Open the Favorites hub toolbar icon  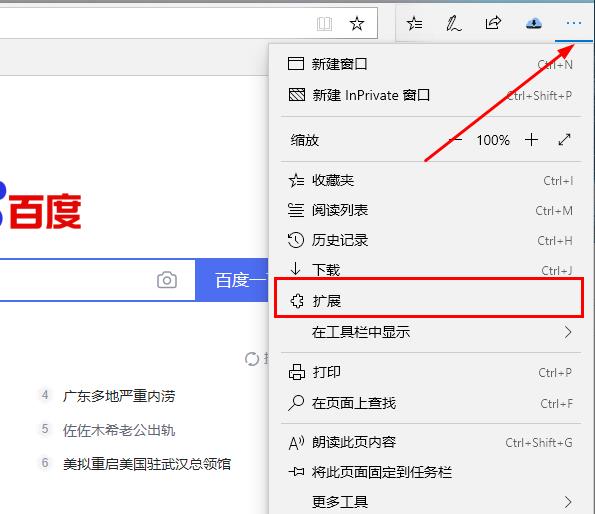point(414,24)
